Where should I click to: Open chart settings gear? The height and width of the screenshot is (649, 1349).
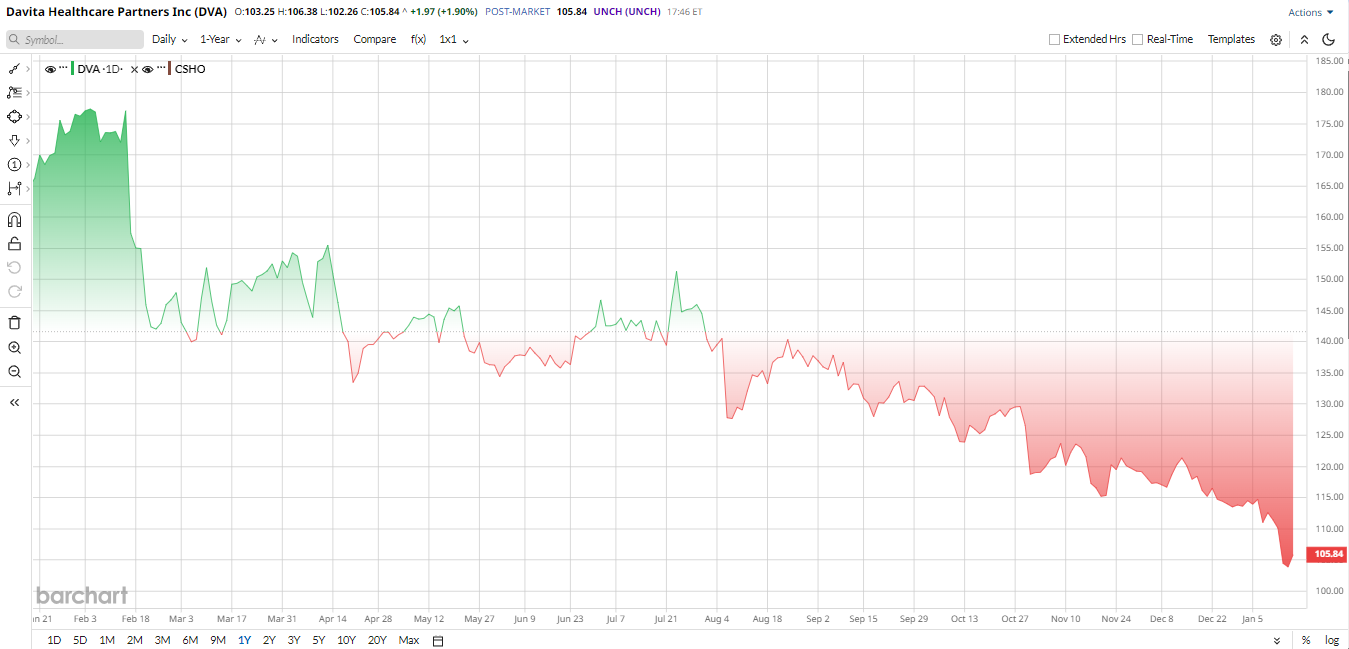point(1276,40)
